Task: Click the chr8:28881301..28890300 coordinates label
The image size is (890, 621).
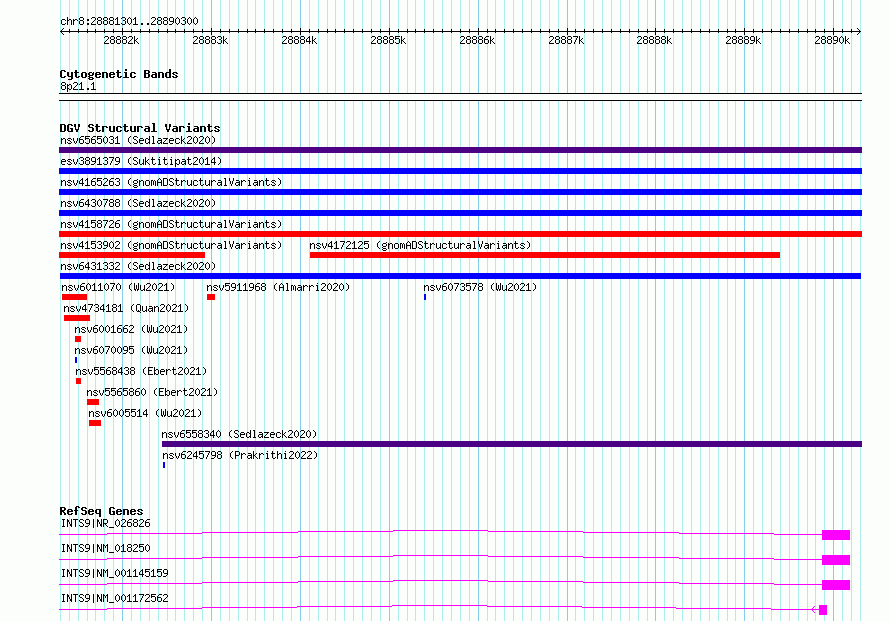Action: click(129, 21)
